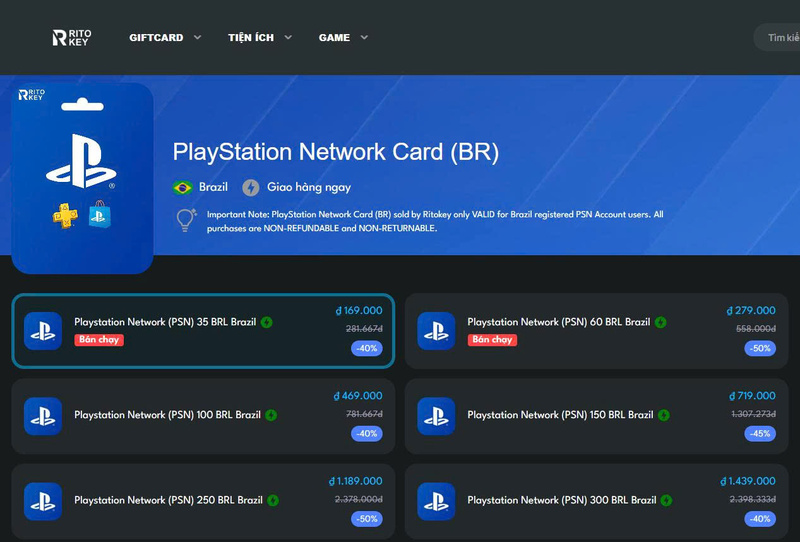Click the price đ 719.000
The width and height of the screenshot is (800, 542).
(x=753, y=396)
